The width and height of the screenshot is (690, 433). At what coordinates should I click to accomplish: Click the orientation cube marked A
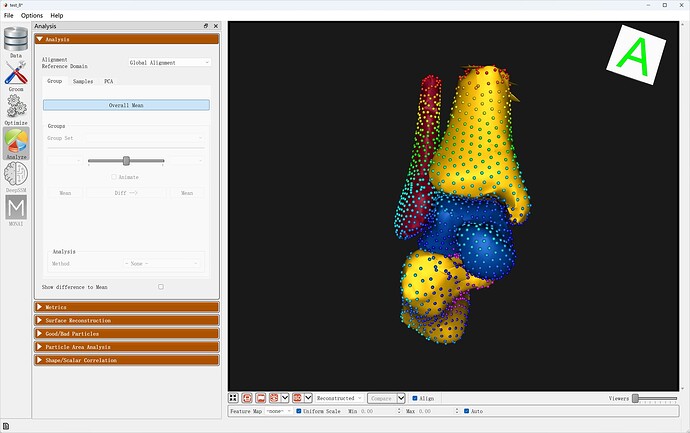click(636, 55)
